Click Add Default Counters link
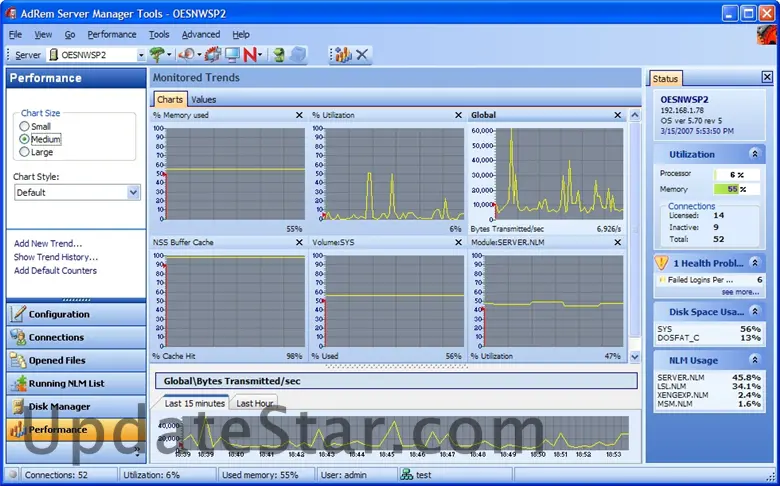Image resolution: width=780 pixels, height=486 pixels. [x=55, y=271]
